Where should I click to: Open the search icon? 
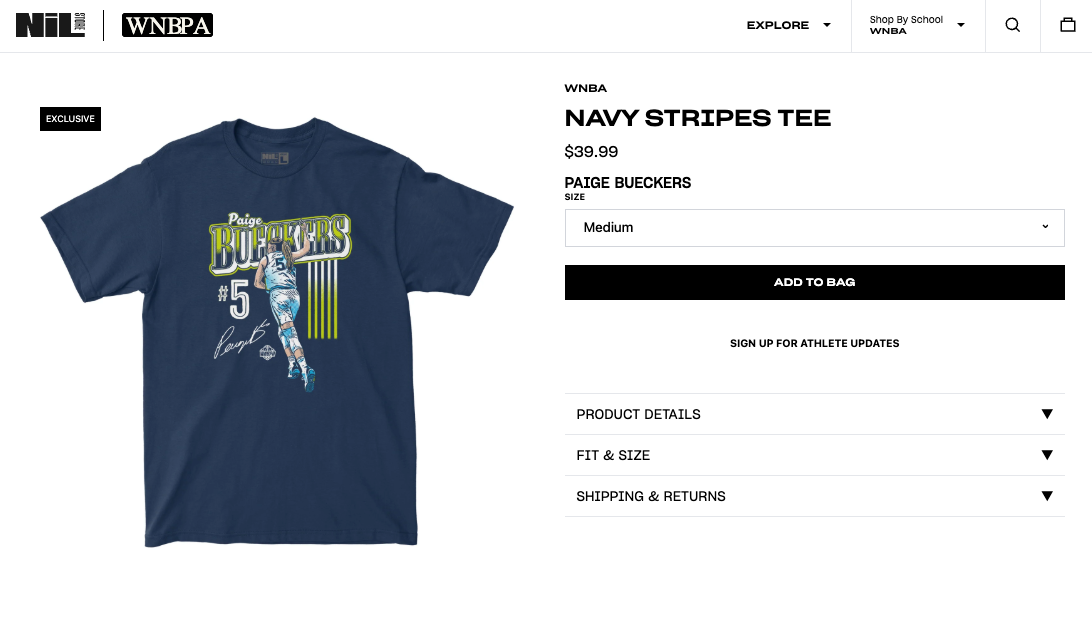click(1012, 25)
